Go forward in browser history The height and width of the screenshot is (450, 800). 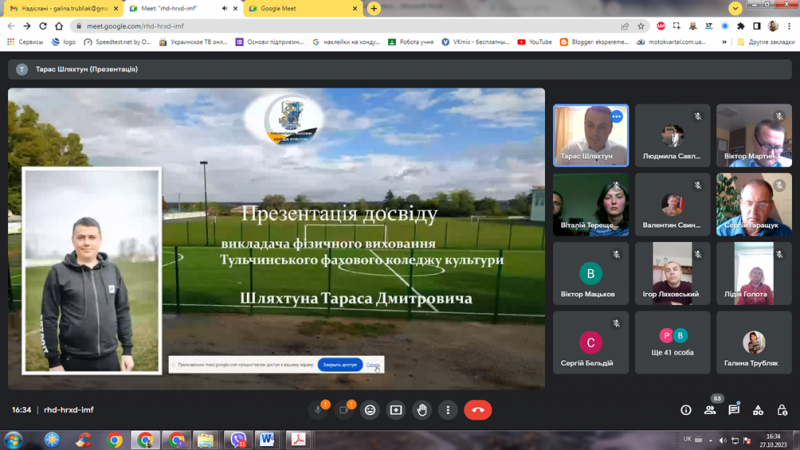[x=27, y=26]
